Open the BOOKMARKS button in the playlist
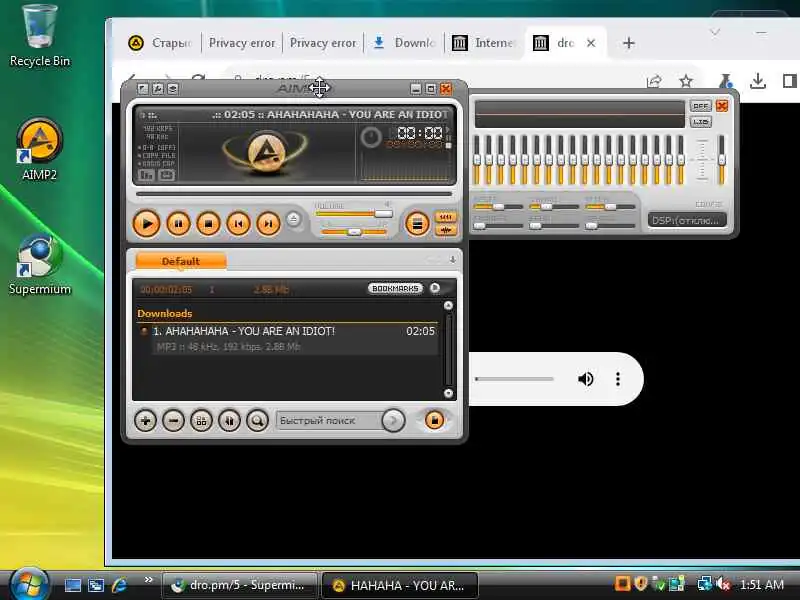The image size is (800, 600). coord(395,288)
